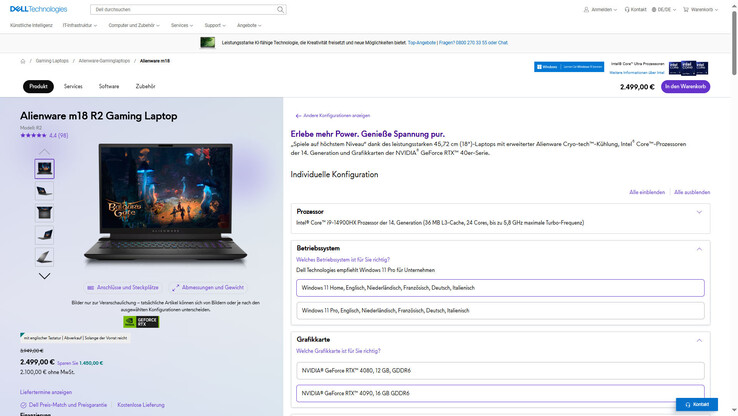The image size is (738, 416).
Task: Click the Kontakt header link
Action: coord(635,9)
